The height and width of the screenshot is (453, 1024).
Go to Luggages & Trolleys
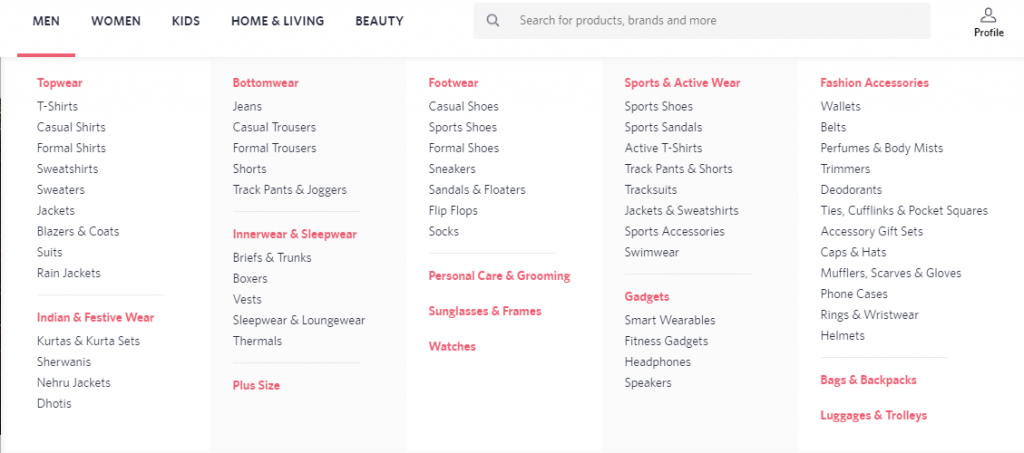(x=873, y=415)
